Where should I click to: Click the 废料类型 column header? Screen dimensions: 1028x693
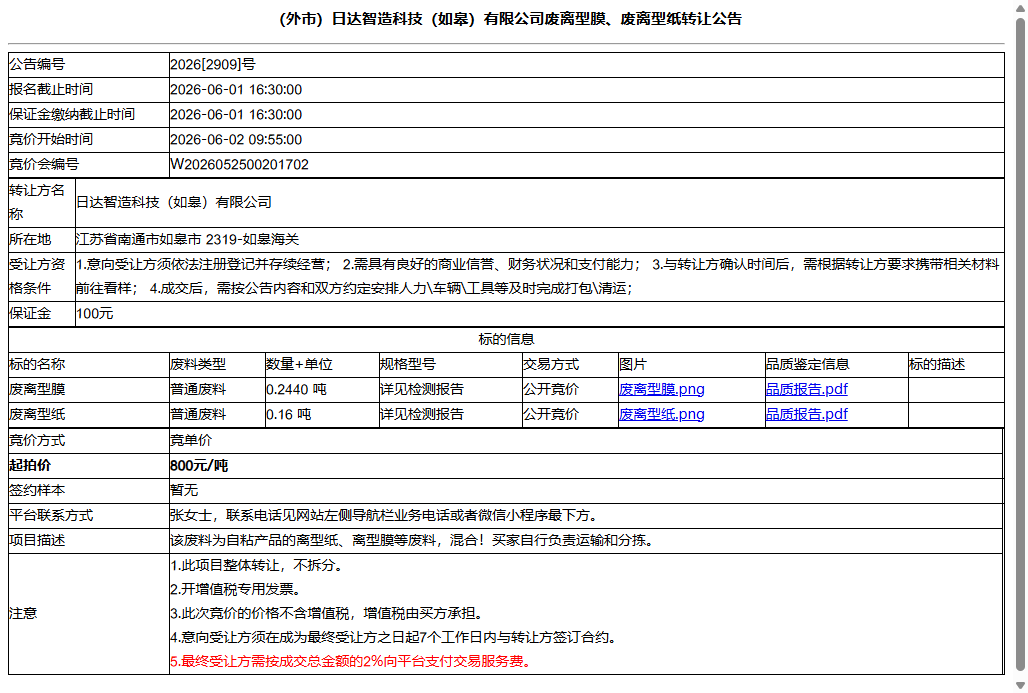coord(198,365)
